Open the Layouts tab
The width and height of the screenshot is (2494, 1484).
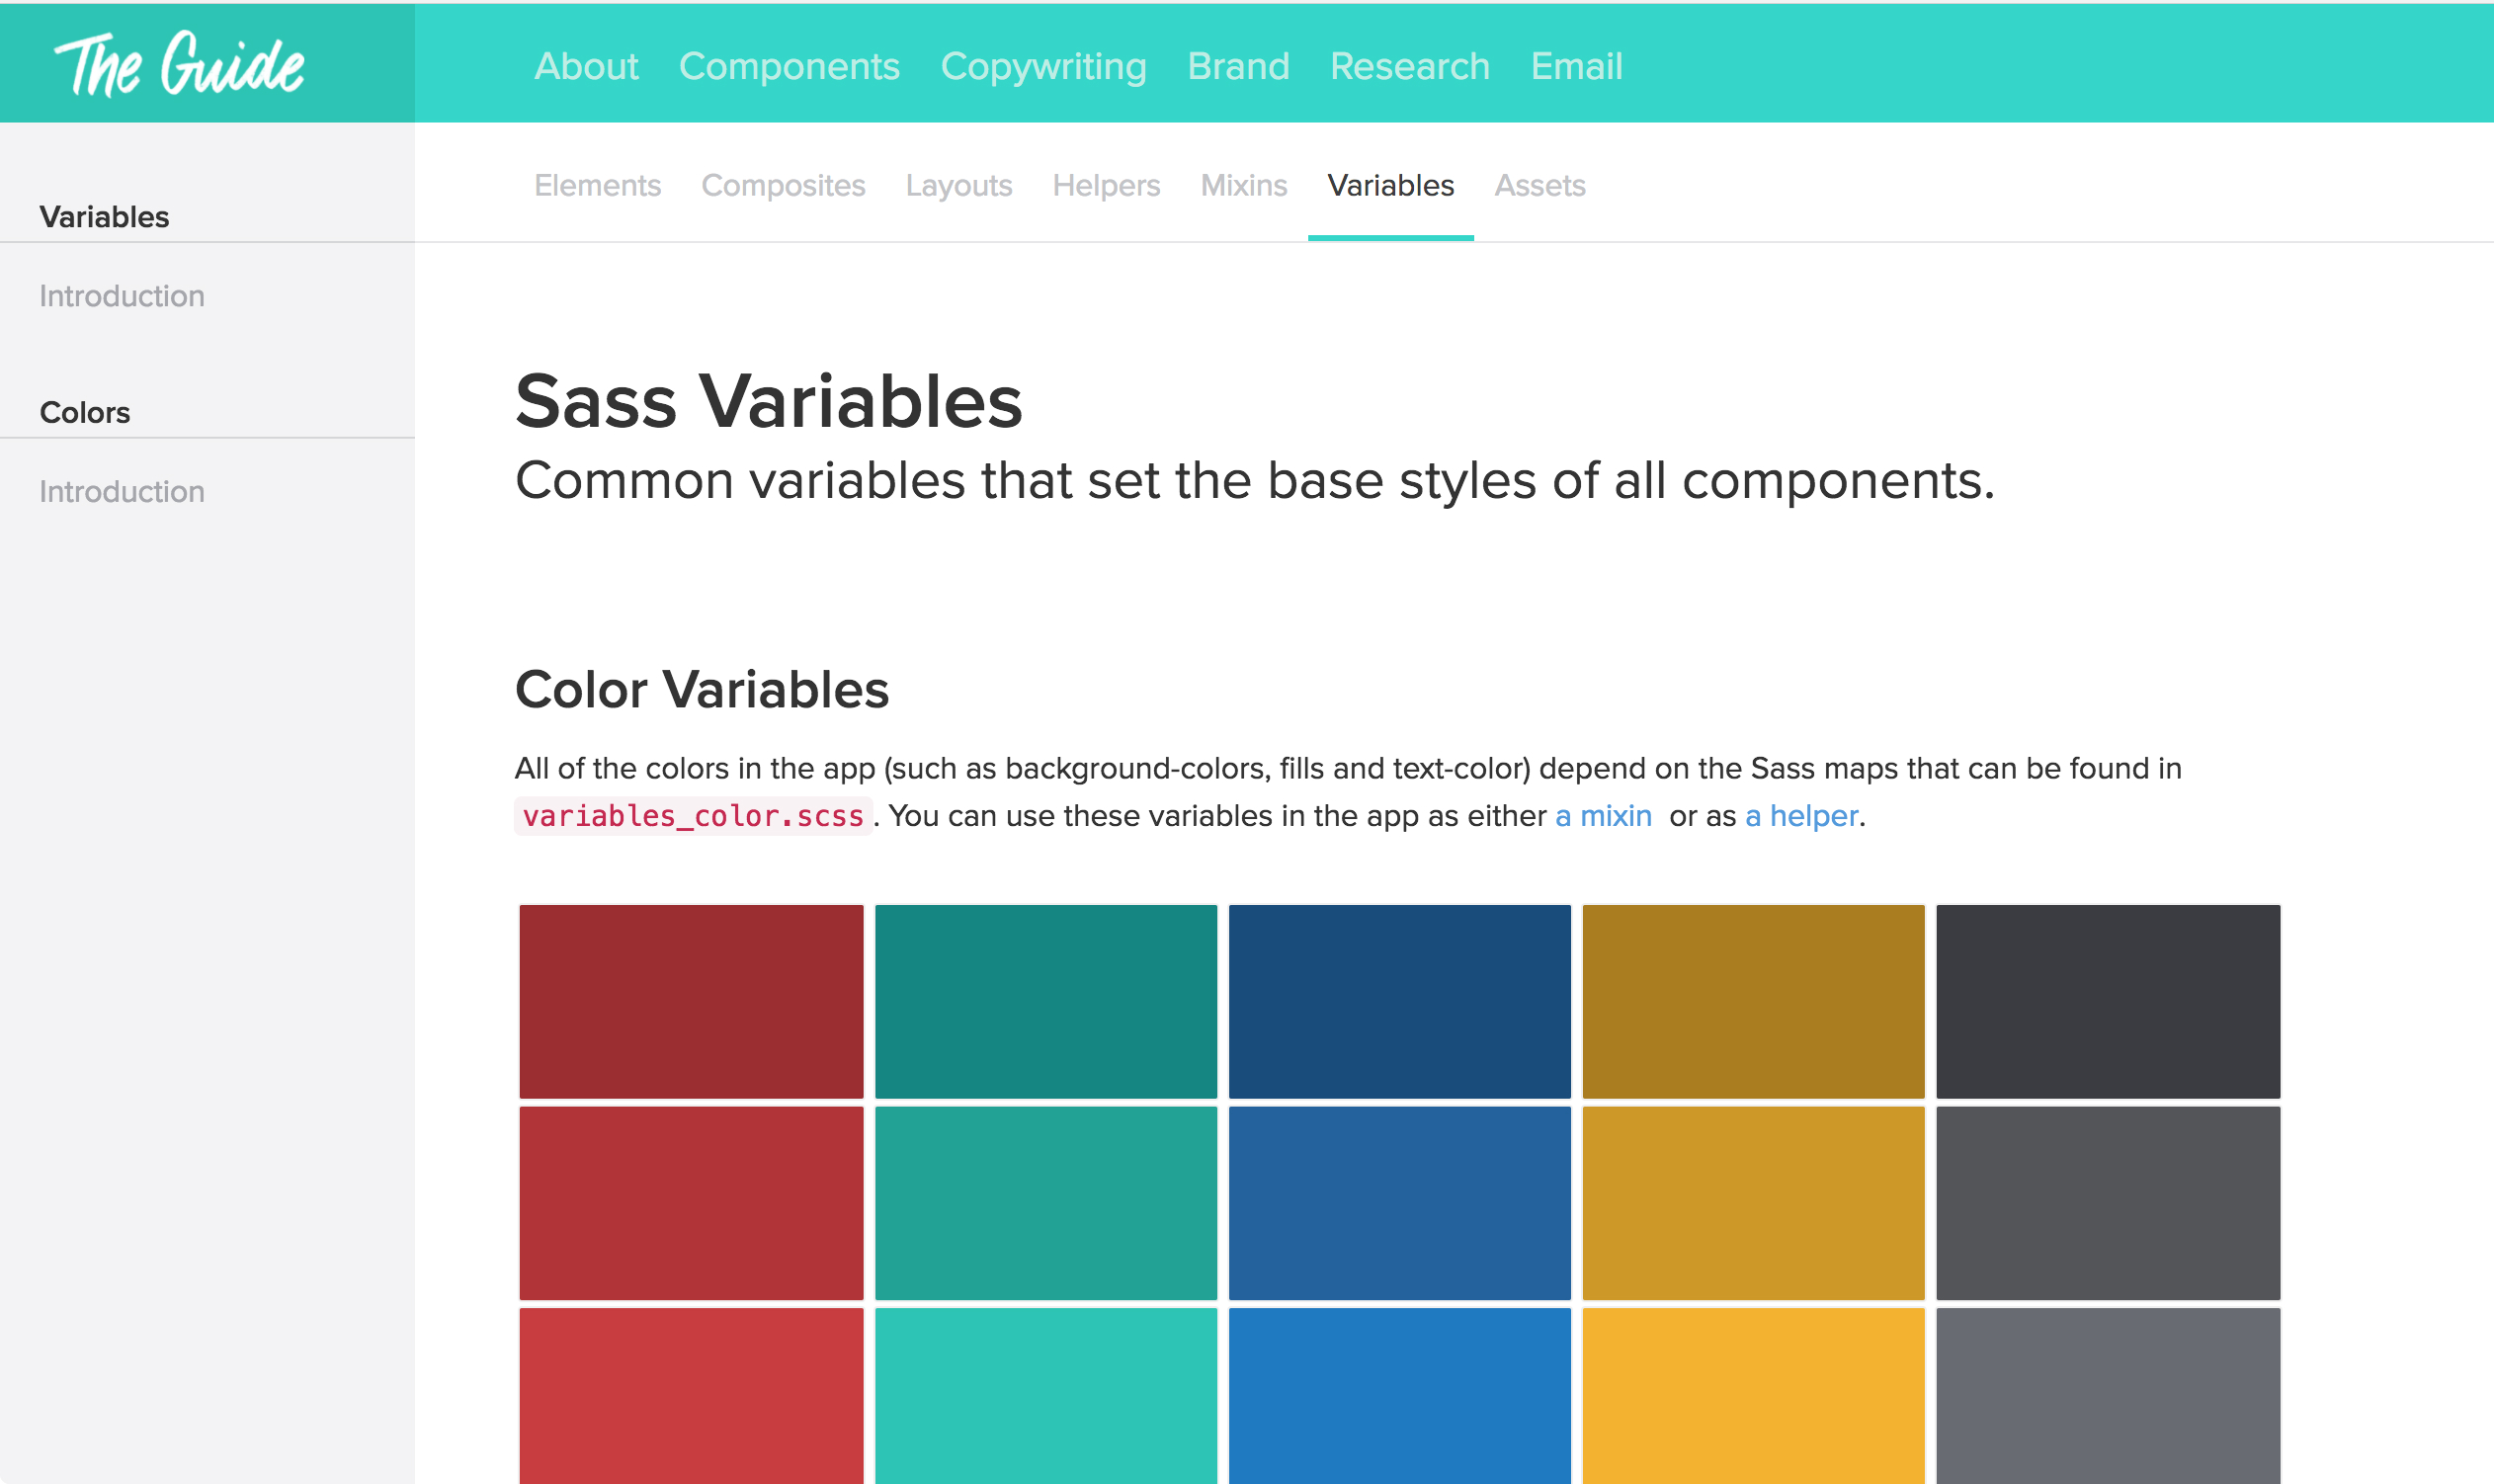pos(959,185)
